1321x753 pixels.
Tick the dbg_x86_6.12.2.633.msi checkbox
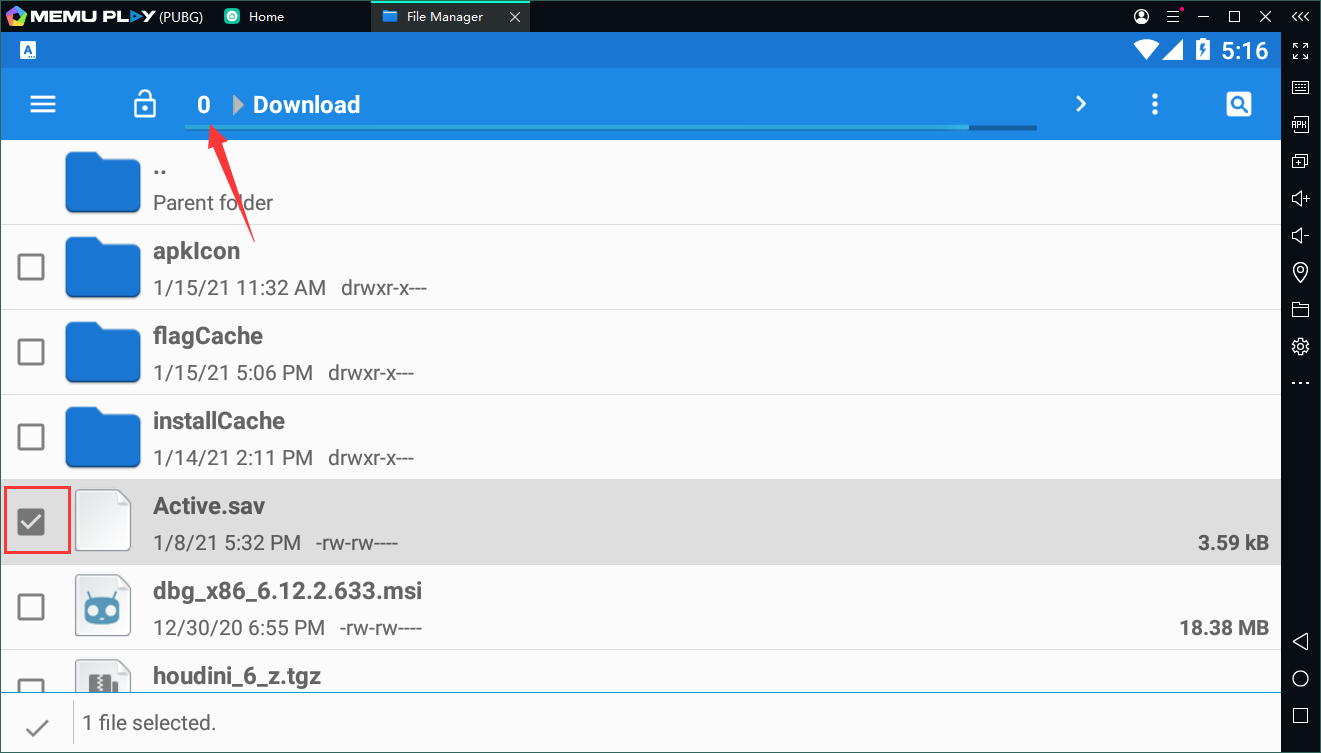(x=32, y=606)
